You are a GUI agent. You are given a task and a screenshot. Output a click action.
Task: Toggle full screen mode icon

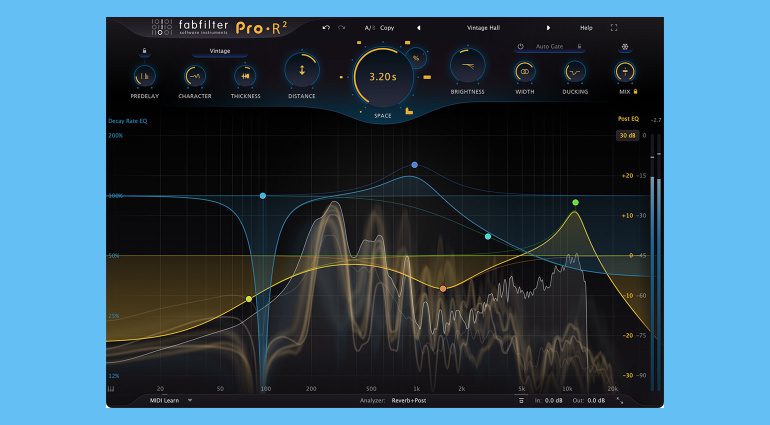614,28
